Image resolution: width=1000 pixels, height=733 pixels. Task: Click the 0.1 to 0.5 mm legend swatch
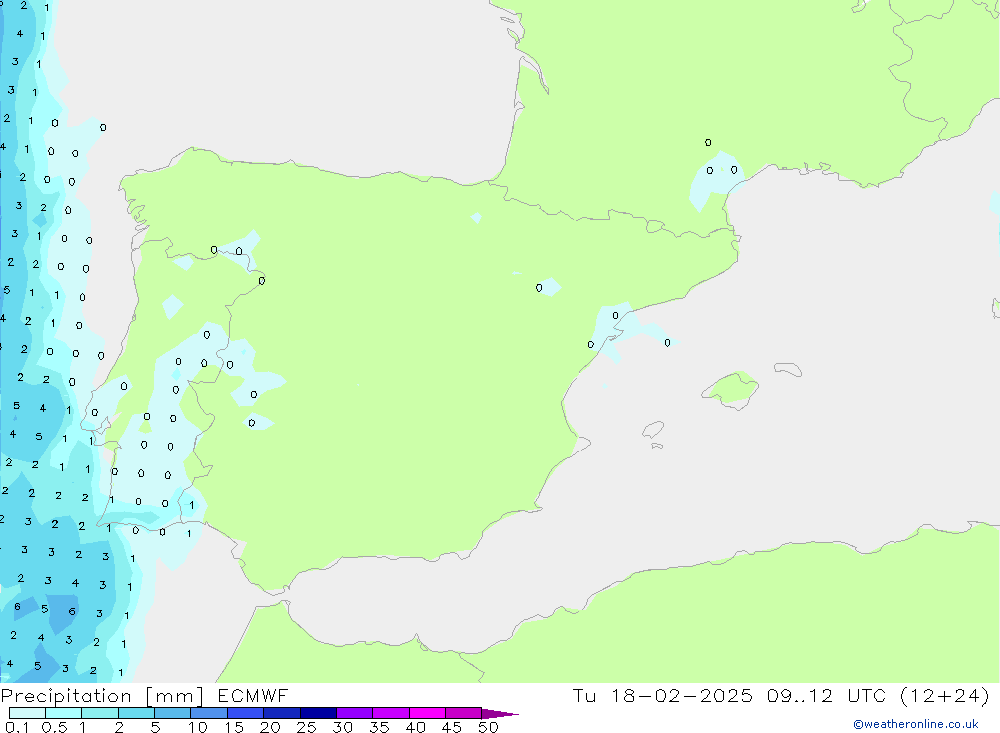click(x=27, y=713)
